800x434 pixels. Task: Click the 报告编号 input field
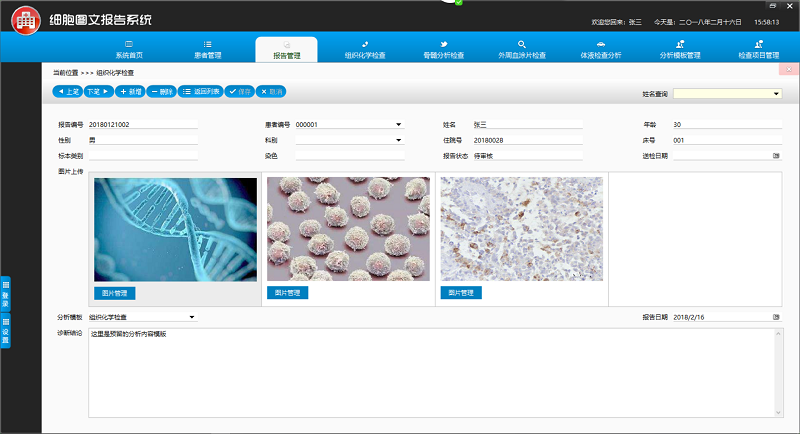(x=143, y=124)
